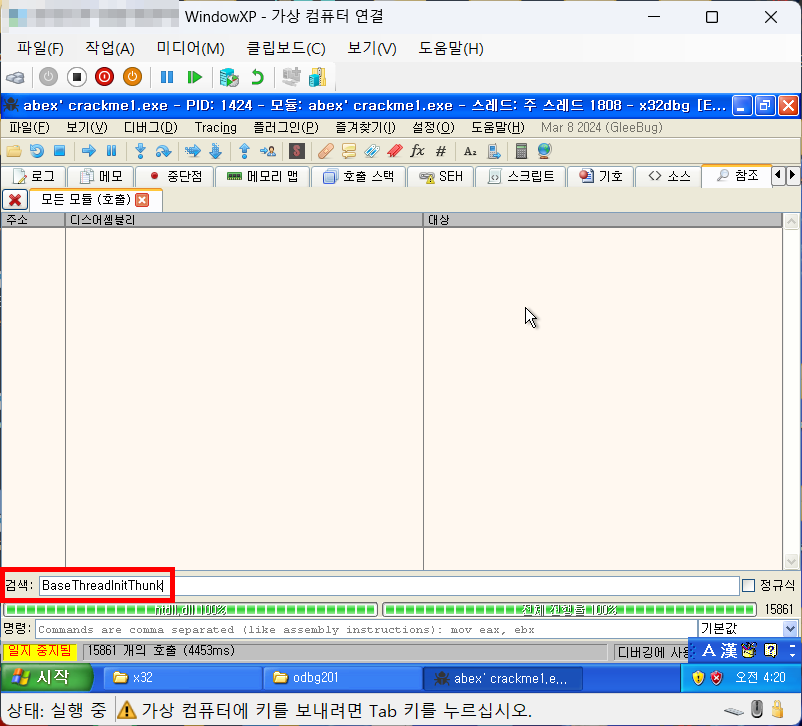Open the 즐겨찾기(I) menu

point(365,127)
